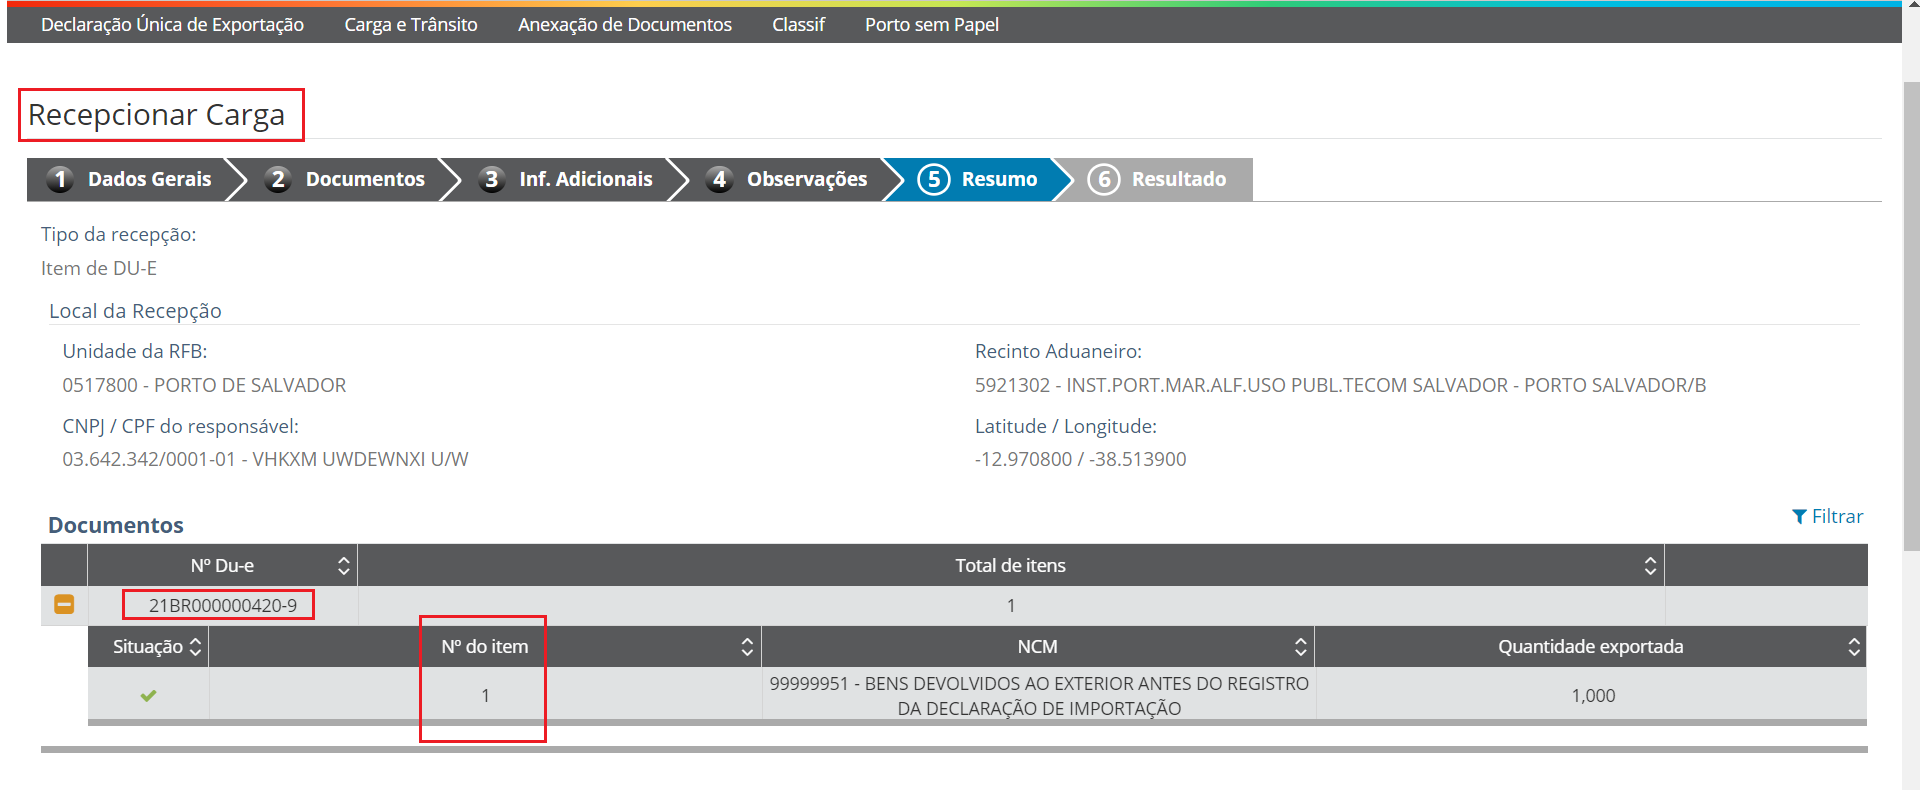The image size is (1920, 790).
Task: Click the vertical page scrollbar
Action: coord(1911,300)
